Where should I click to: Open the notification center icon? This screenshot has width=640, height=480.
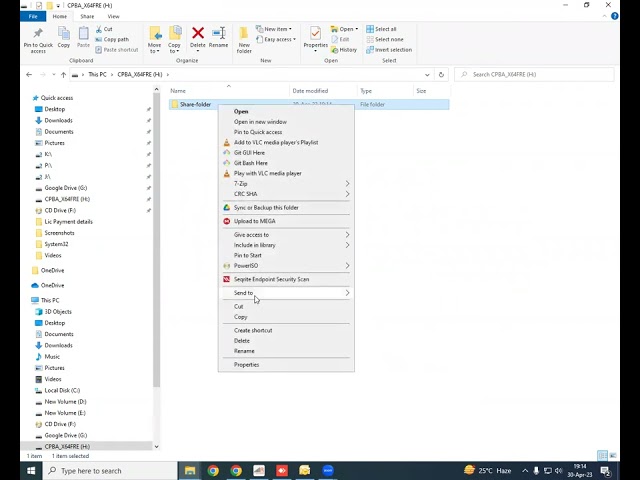point(606,471)
